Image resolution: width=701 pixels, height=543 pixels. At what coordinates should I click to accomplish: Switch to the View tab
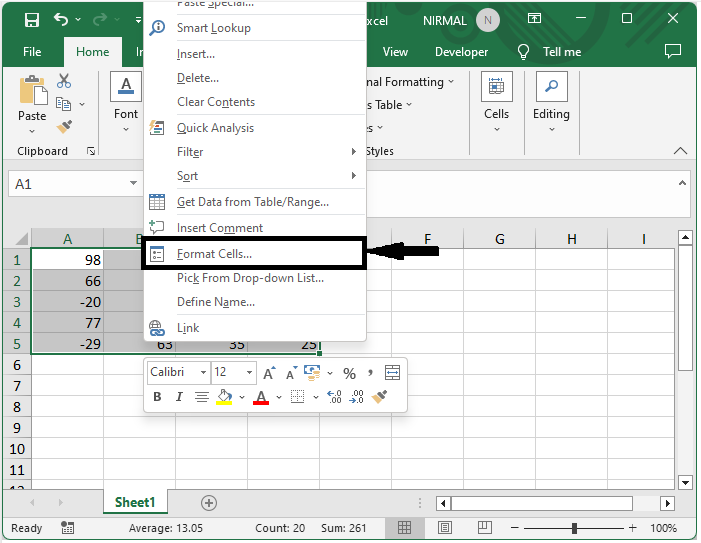click(395, 52)
